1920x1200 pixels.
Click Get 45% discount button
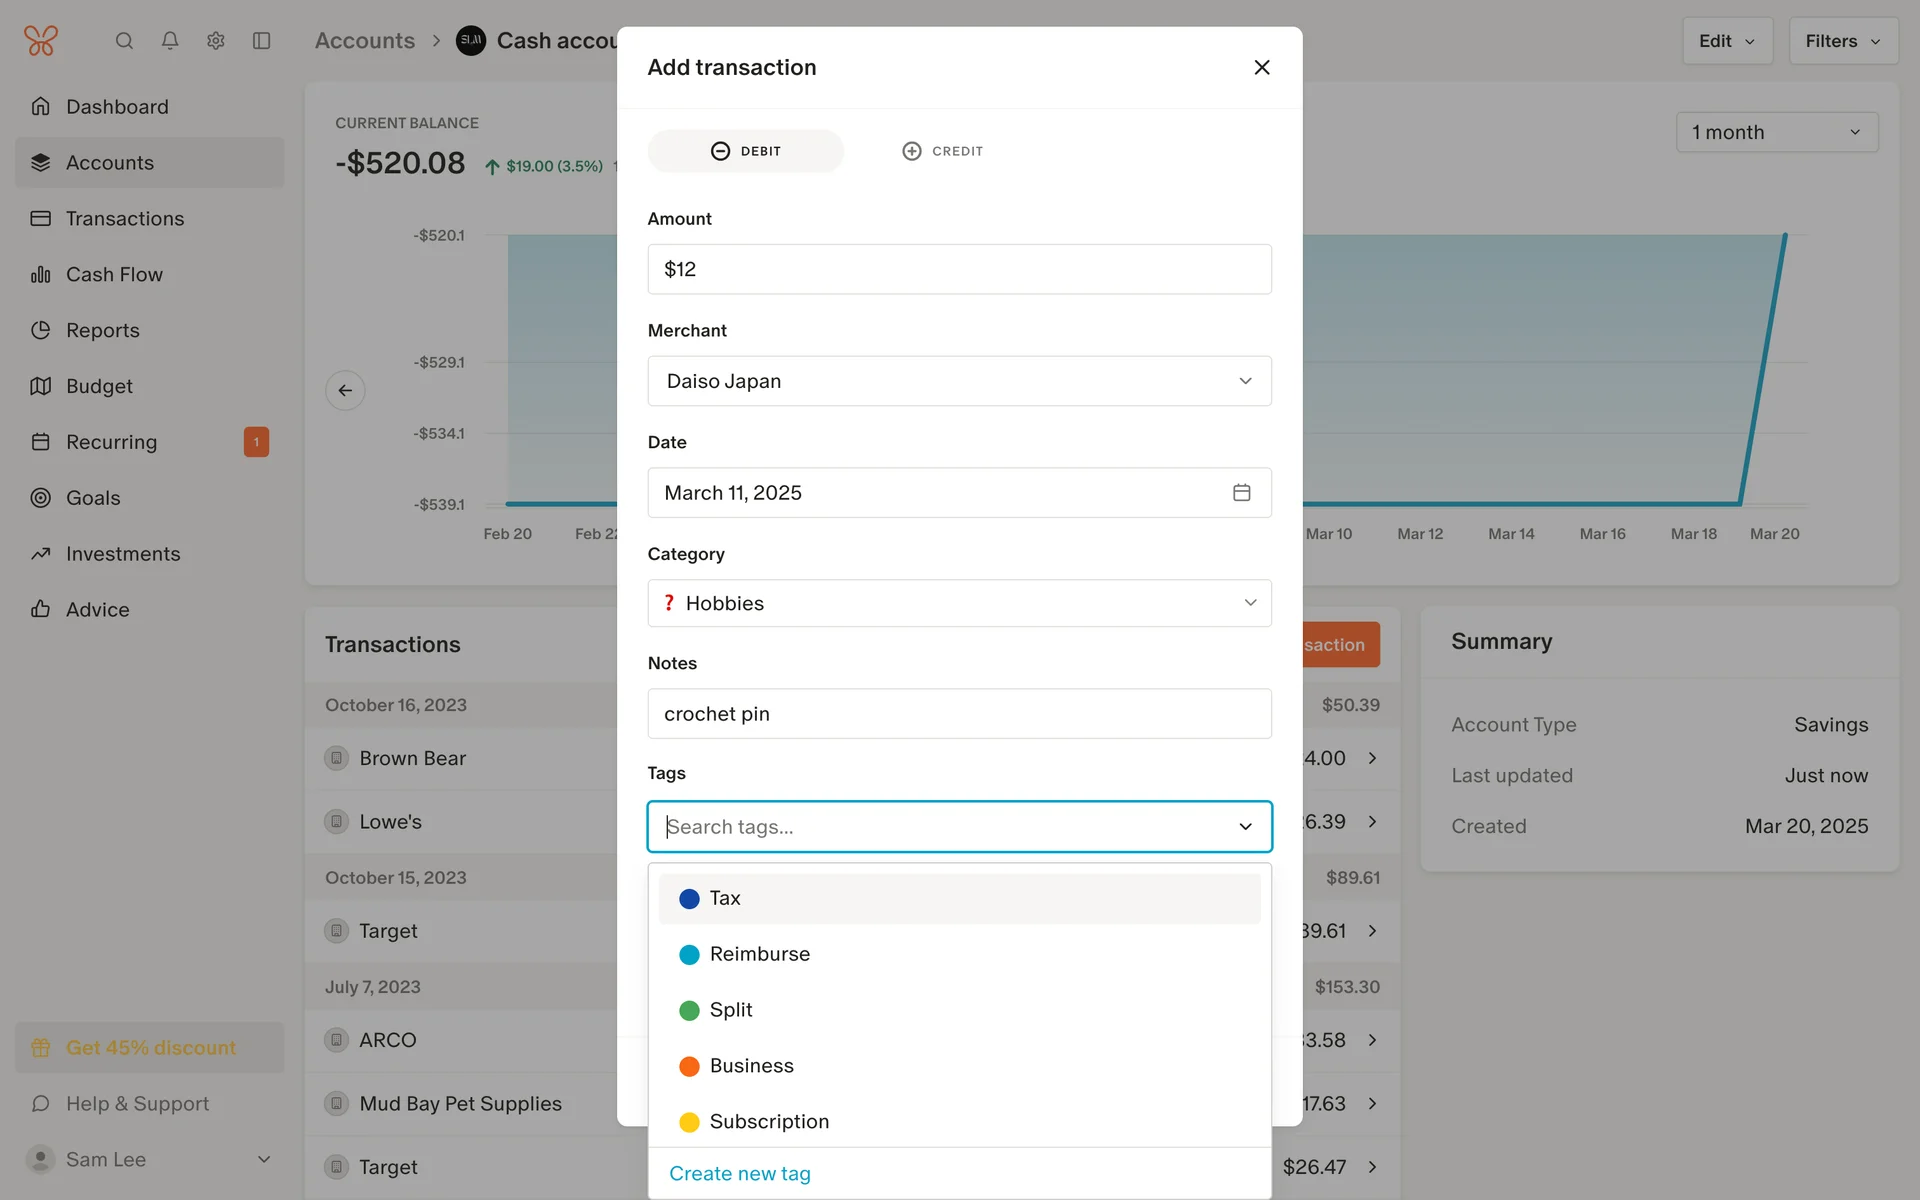150,1047
